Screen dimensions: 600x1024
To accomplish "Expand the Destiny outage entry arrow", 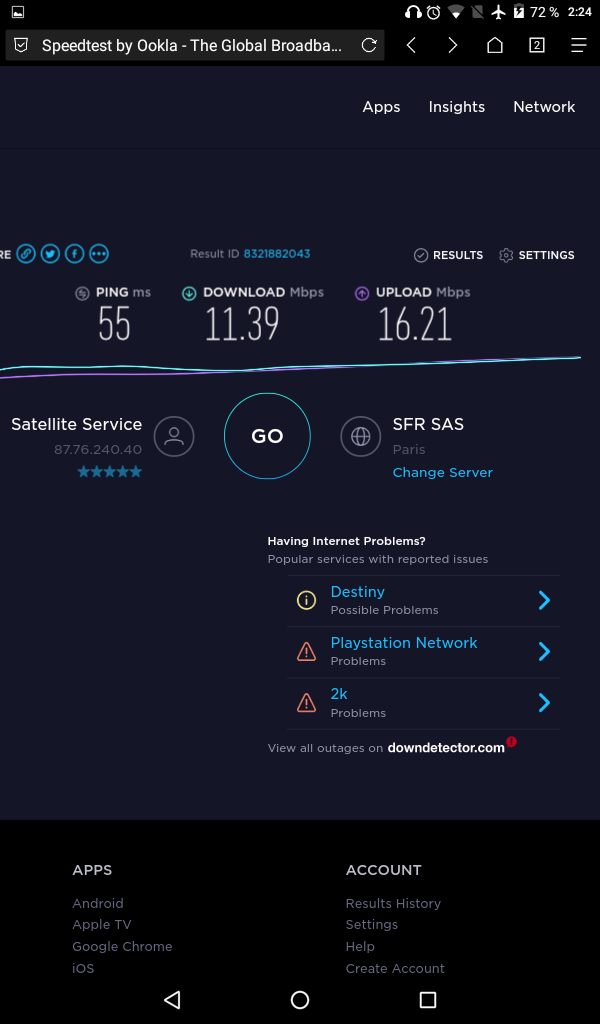I will [544, 600].
